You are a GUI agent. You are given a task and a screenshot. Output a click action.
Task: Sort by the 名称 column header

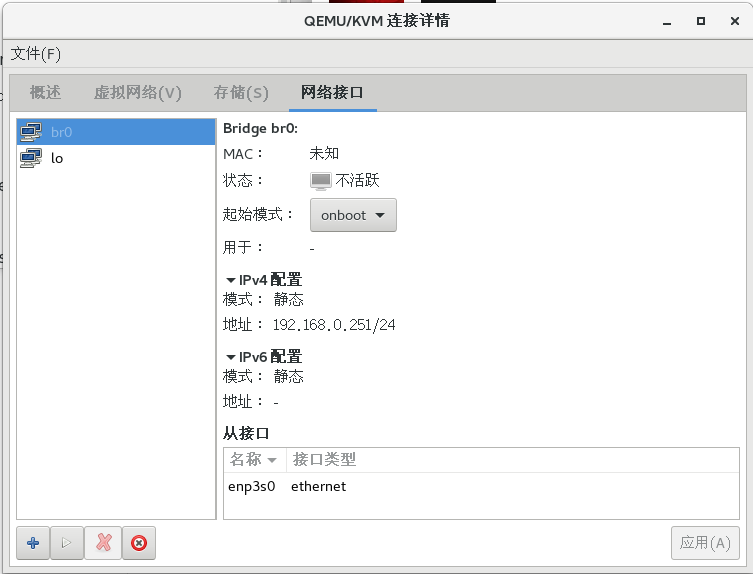(x=255, y=460)
